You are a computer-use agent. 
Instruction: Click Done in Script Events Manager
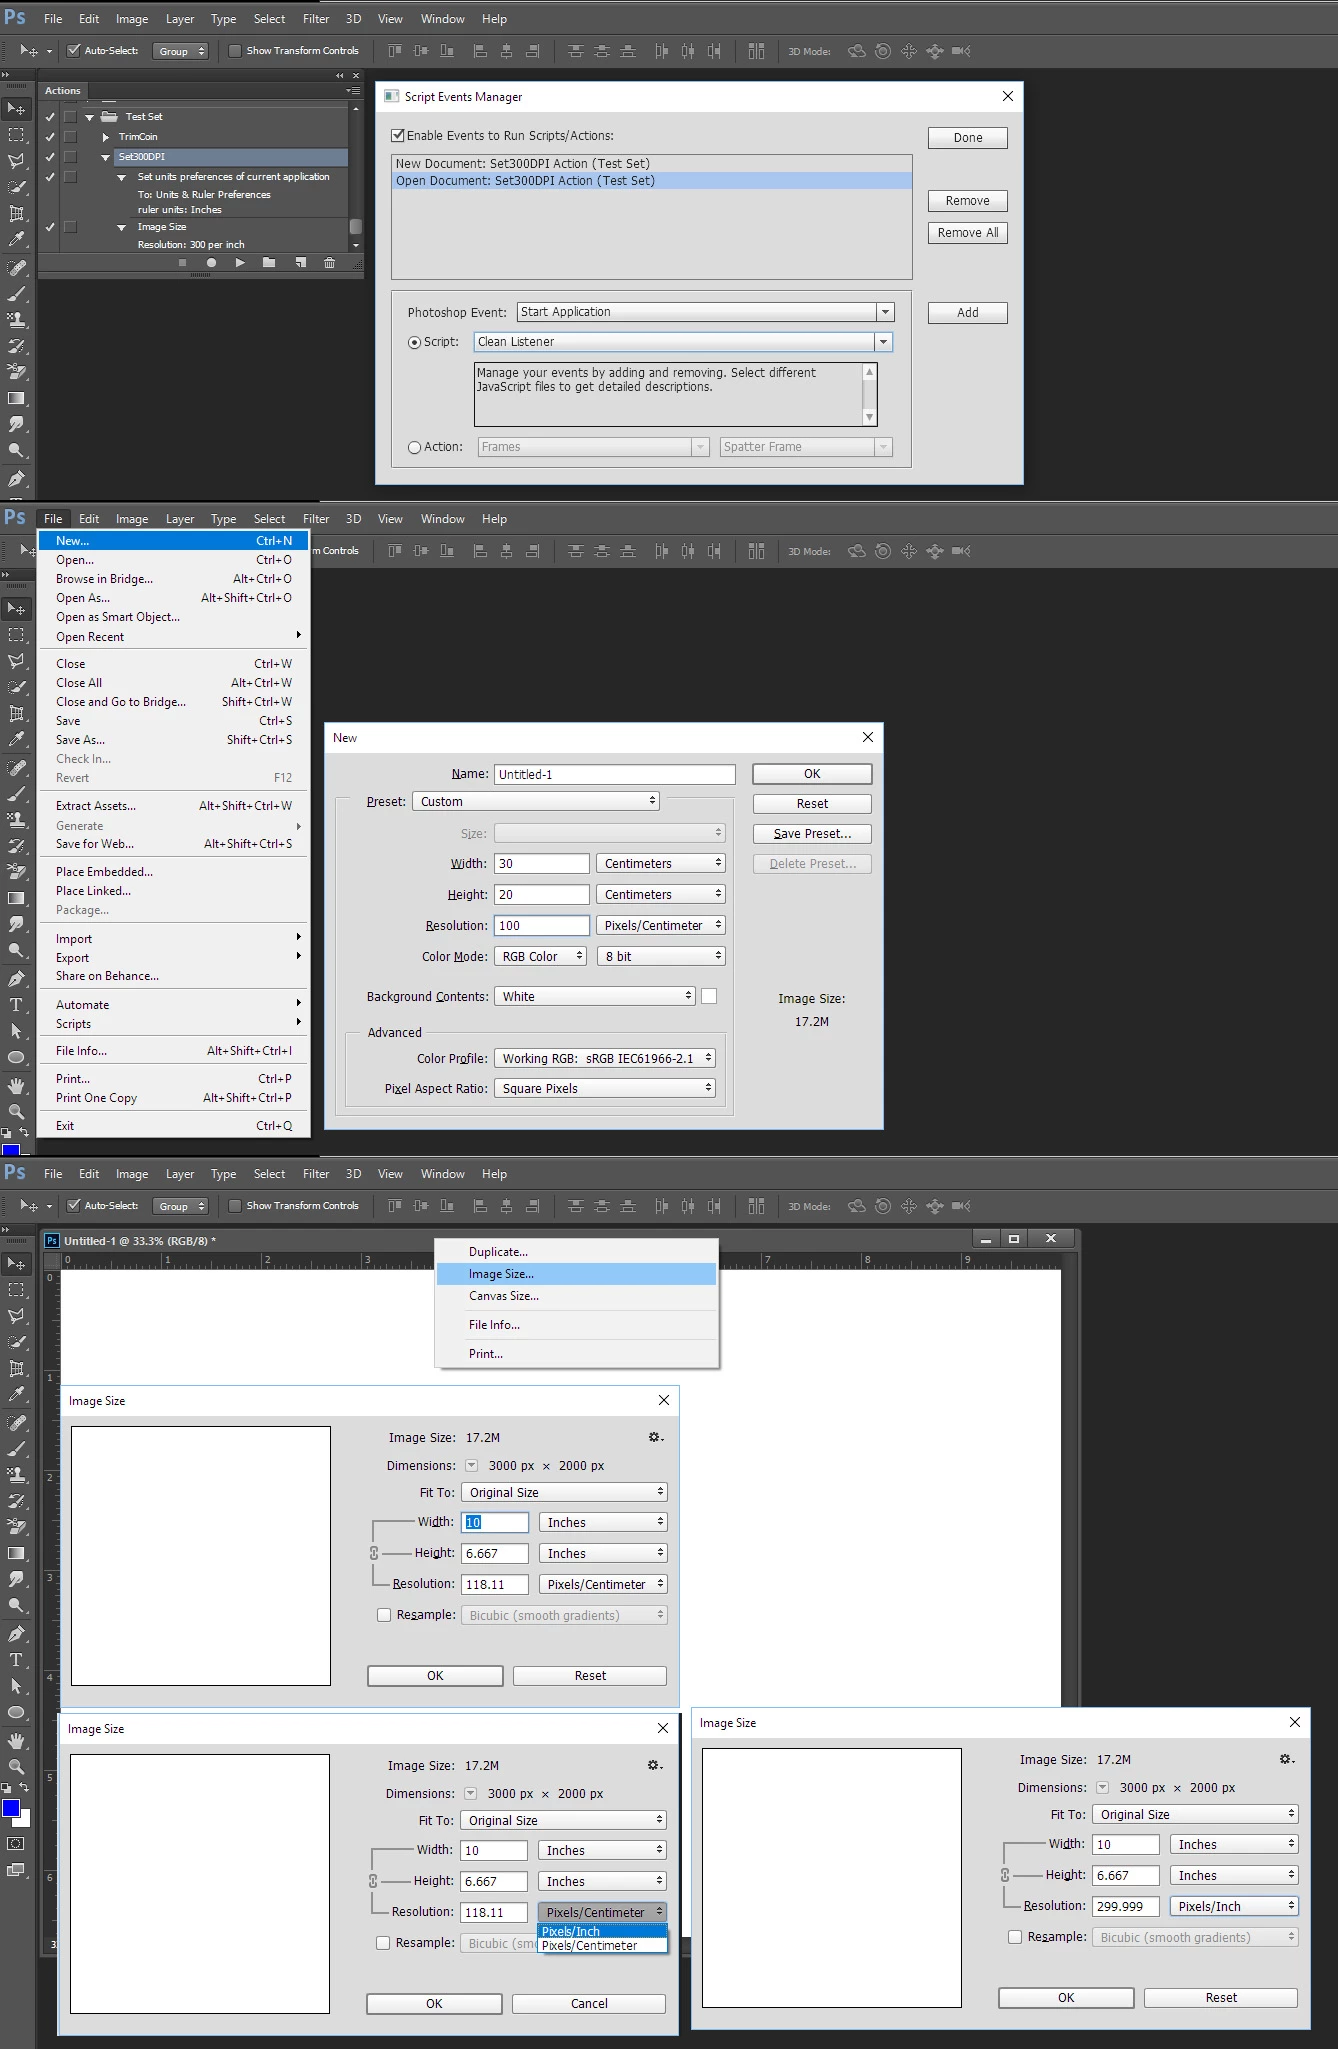click(967, 138)
